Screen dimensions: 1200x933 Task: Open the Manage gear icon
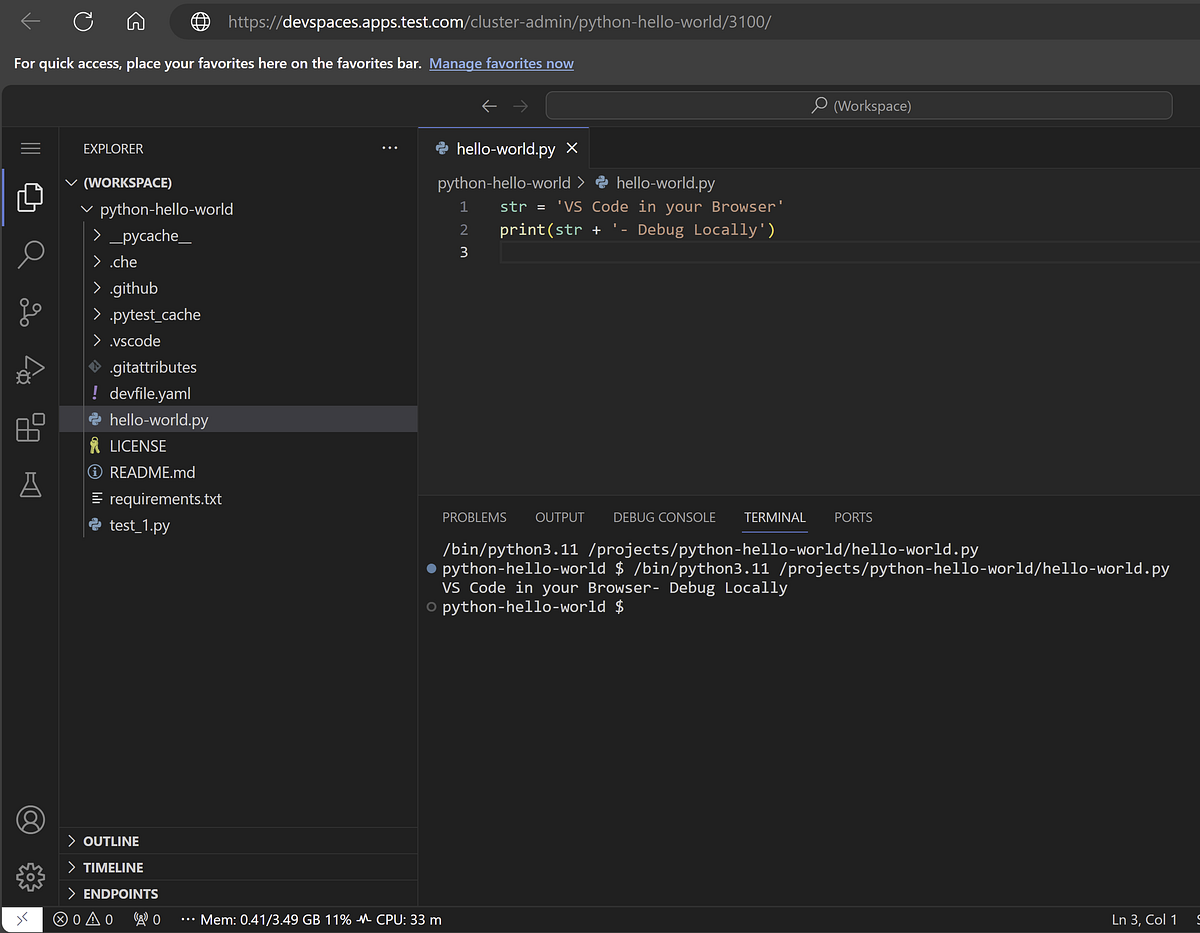coord(31,877)
